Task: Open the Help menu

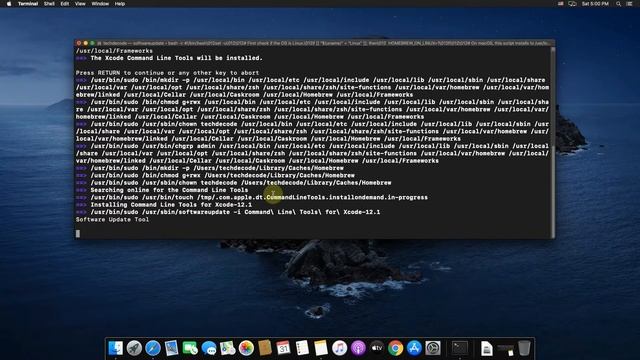Action: click(x=120, y=4)
